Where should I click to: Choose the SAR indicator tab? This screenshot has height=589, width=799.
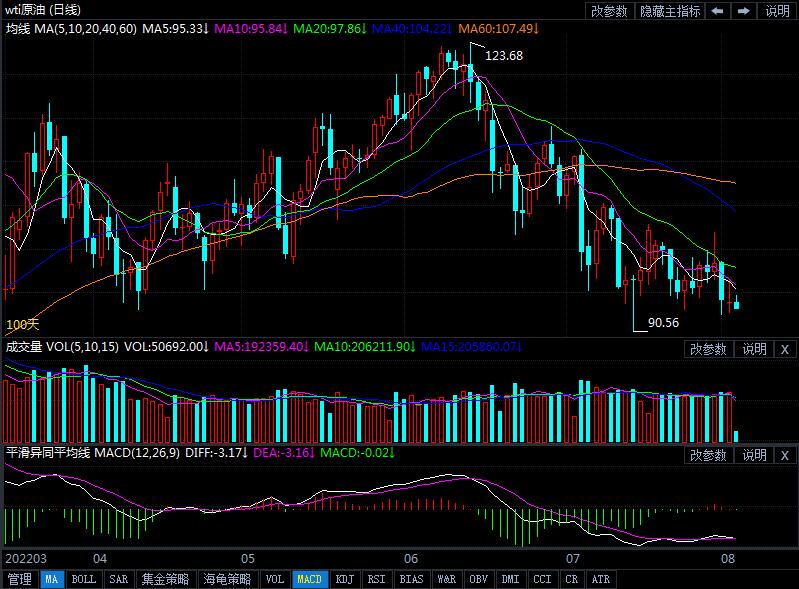pyautogui.click(x=118, y=579)
